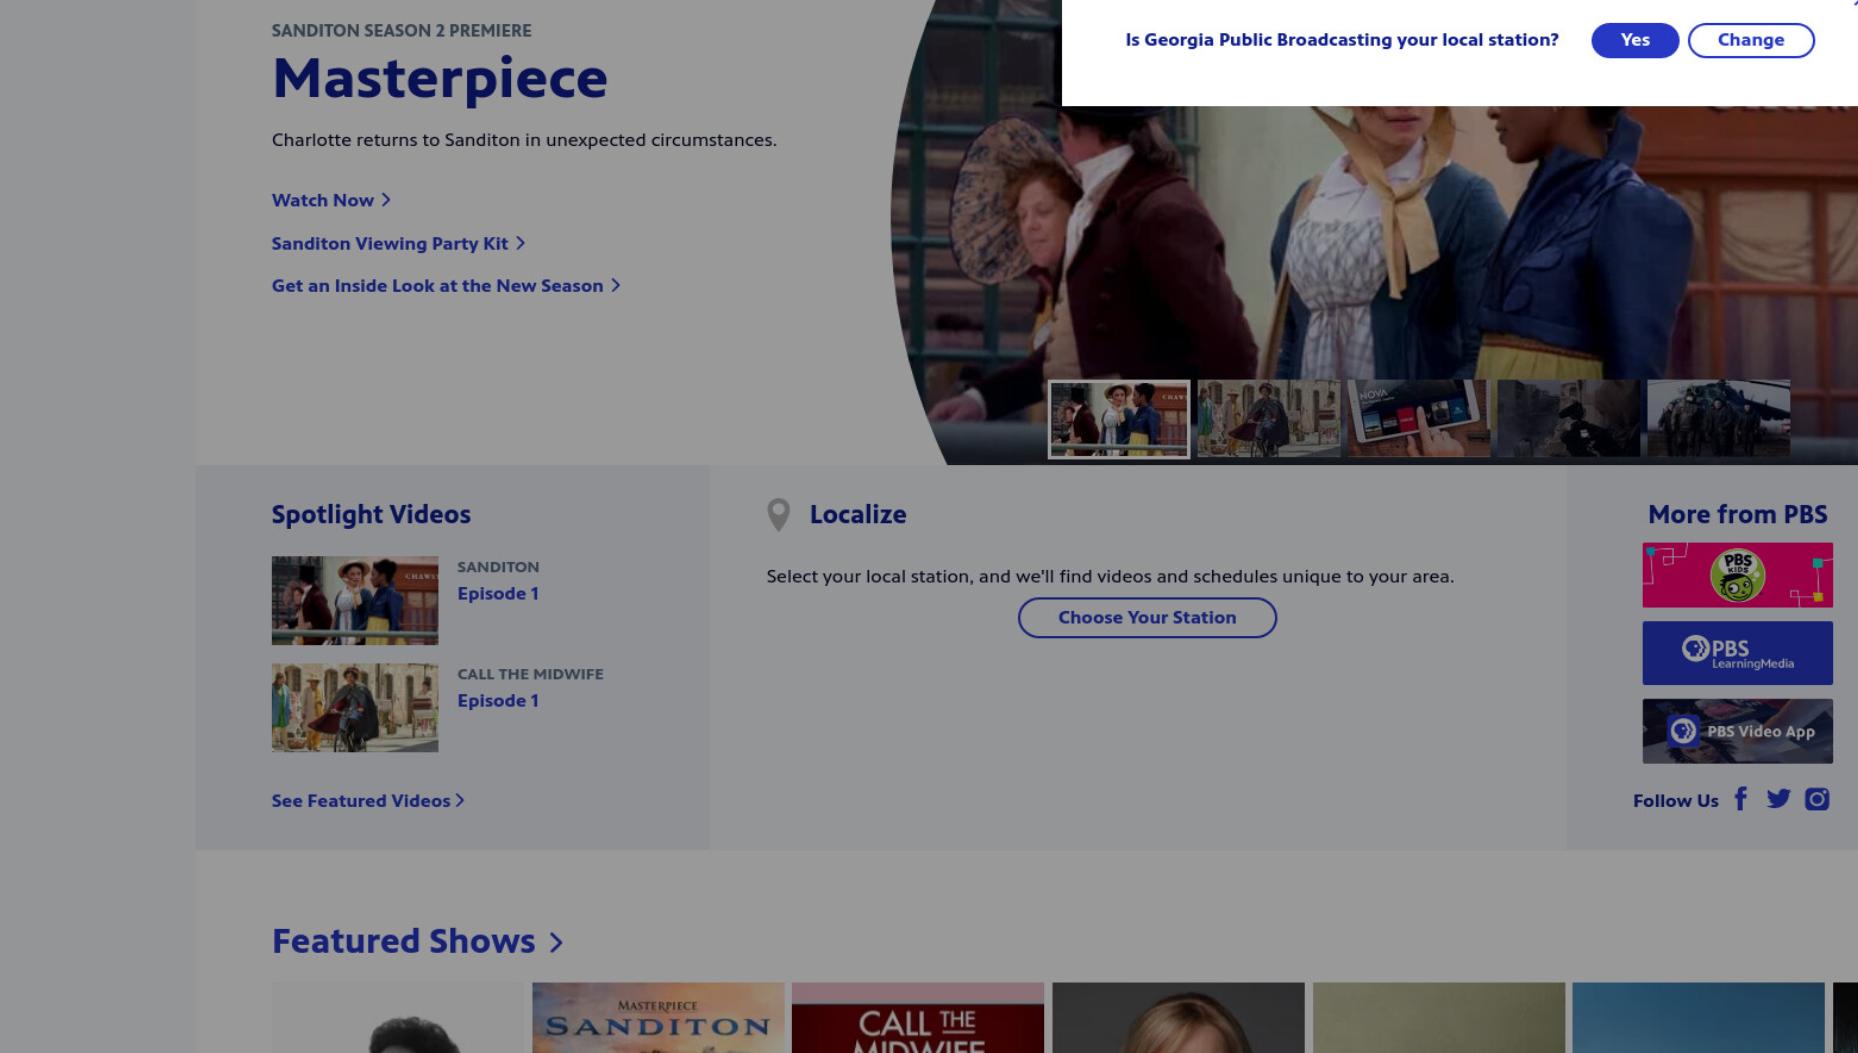Click the SANDITON label above Episode 1
This screenshot has height=1053, width=1858.
(498, 567)
